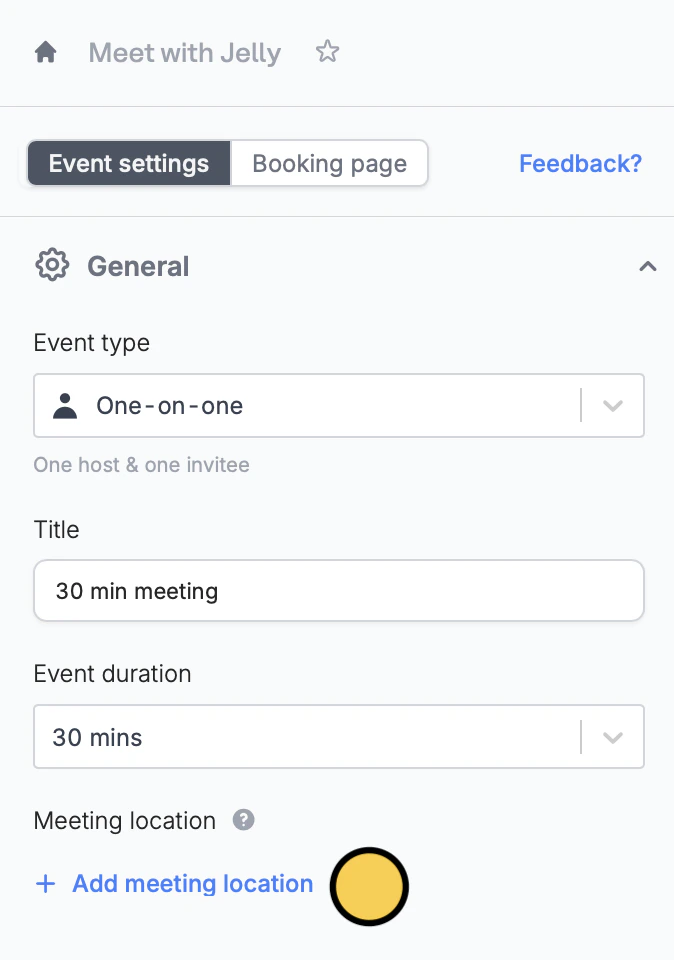Expand the One-on-one selector chevron
This screenshot has width=674, height=960.
coord(613,405)
